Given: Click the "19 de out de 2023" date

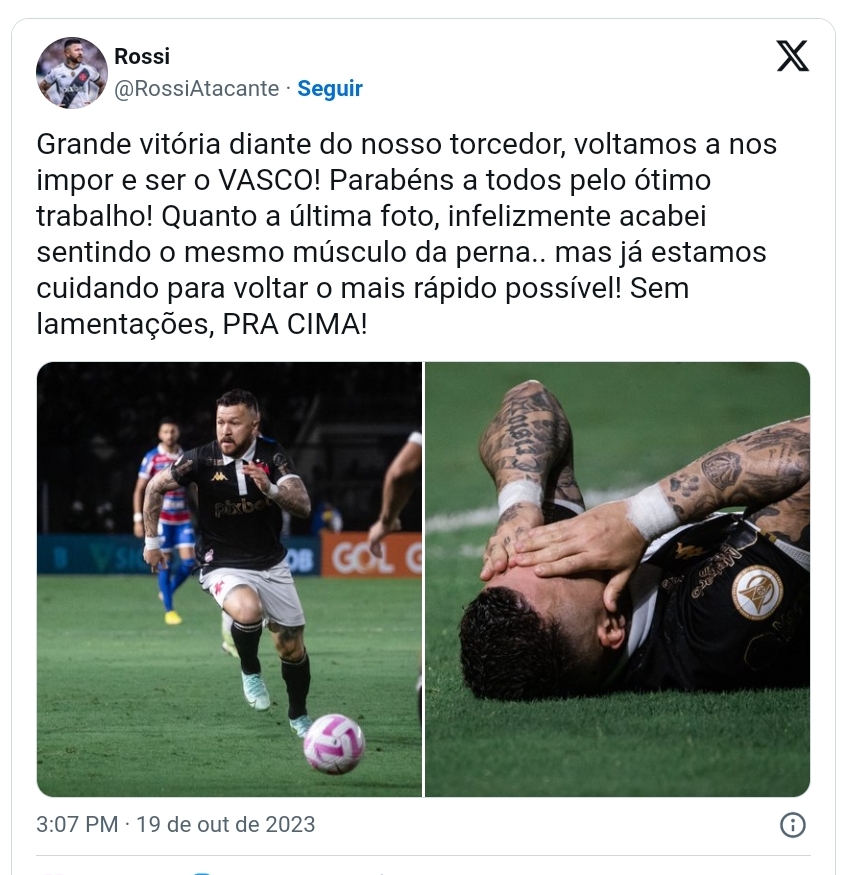Looking at the screenshot, I should pyautogui.click(x=225, y=824).
